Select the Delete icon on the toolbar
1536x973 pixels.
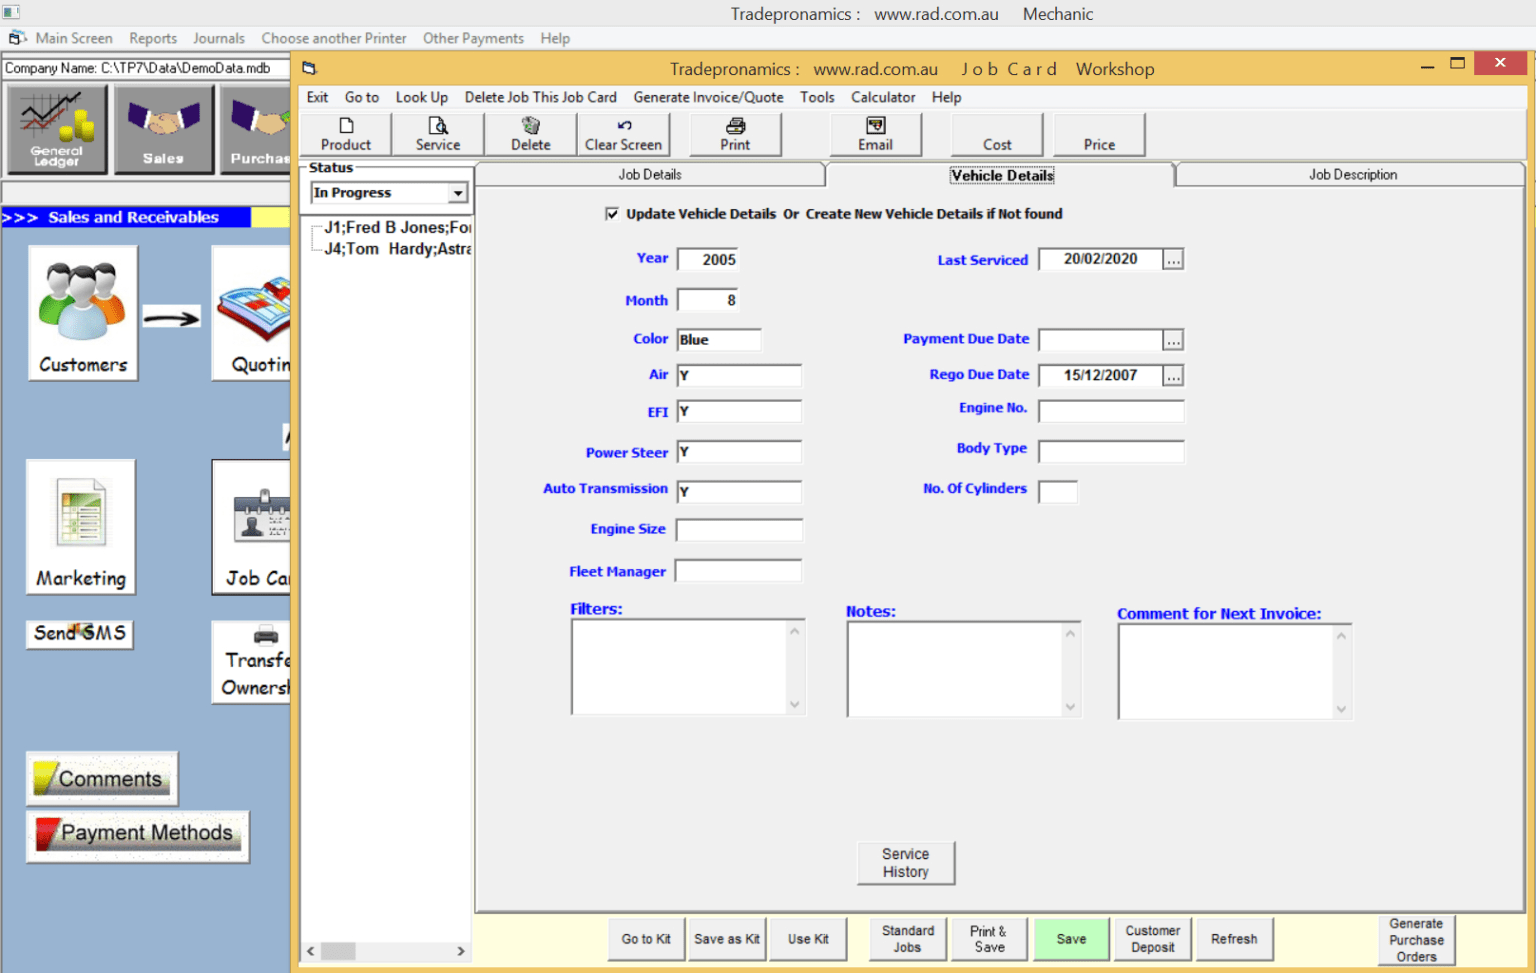pyautogui.click(x=529, y=134)
